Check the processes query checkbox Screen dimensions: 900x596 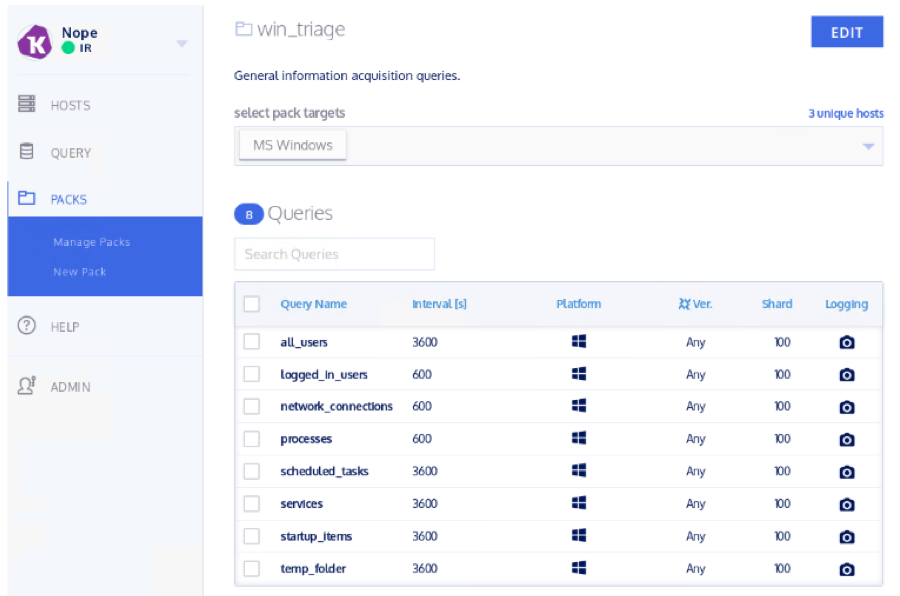point(251,439)
